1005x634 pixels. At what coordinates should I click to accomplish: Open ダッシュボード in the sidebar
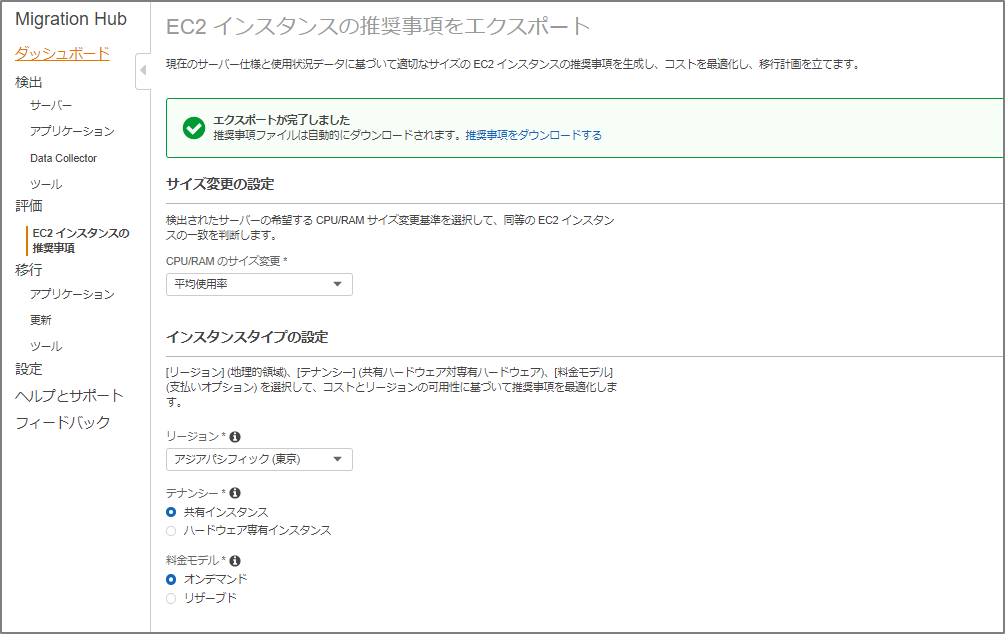coord(62,54)
